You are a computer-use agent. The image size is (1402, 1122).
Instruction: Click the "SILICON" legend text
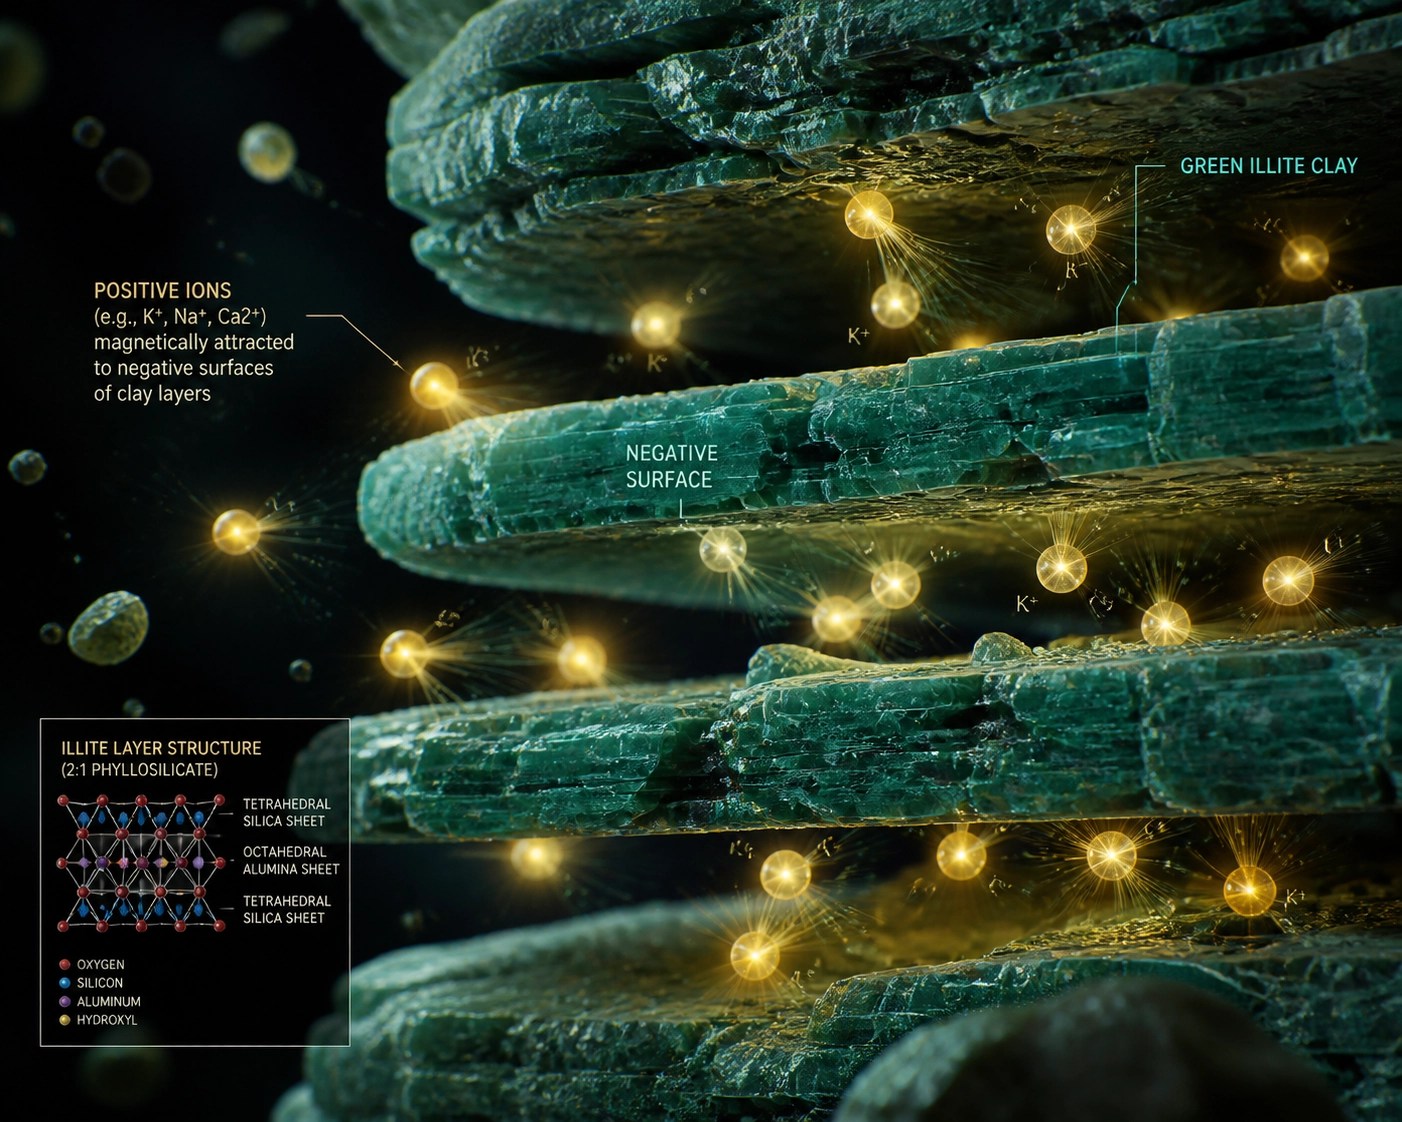(100, 983)
